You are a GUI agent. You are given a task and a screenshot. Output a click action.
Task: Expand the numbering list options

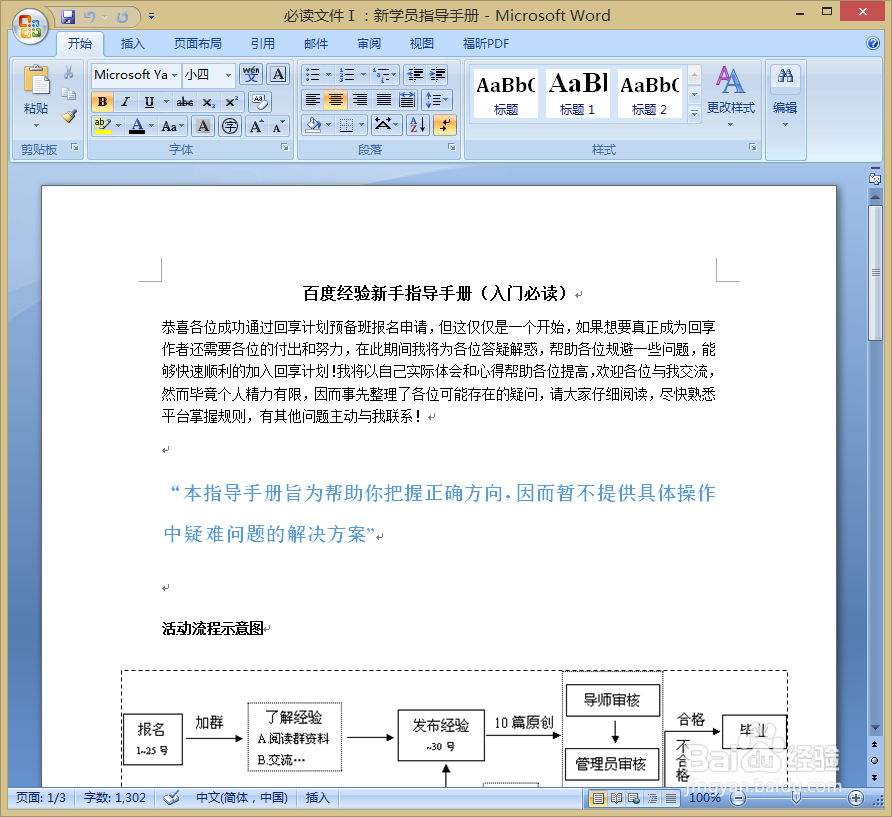tap(363, 75)
